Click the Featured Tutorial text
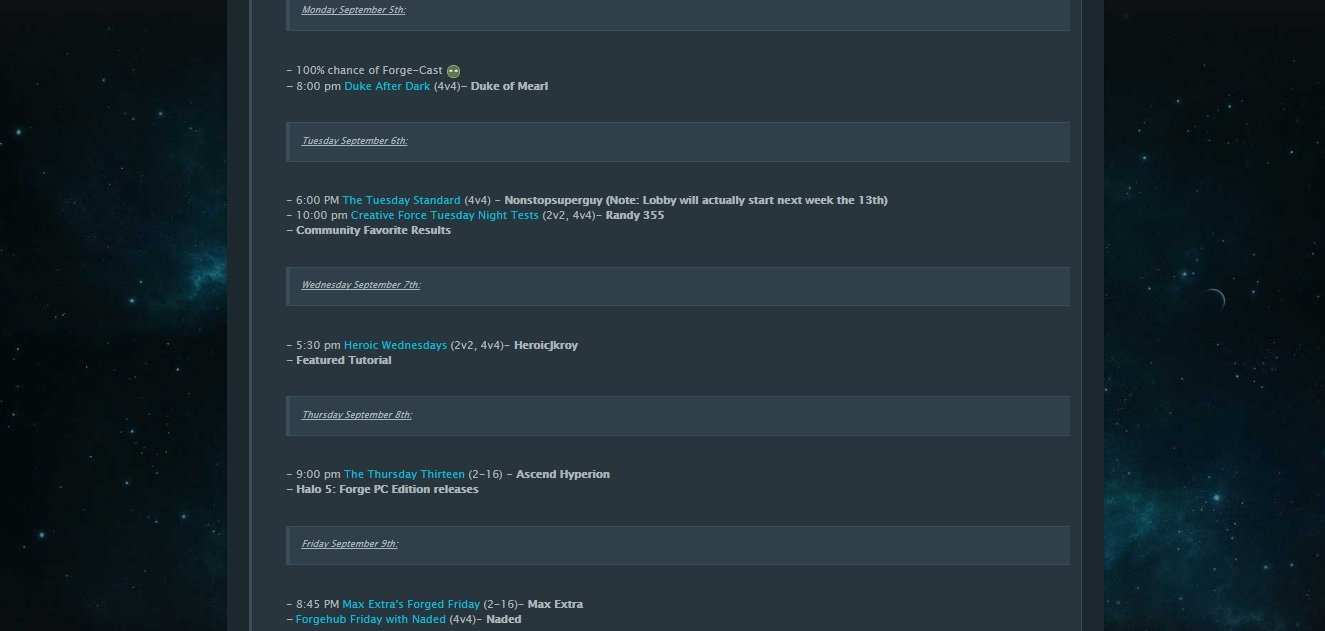1325x631 pixels. point(344,360)
